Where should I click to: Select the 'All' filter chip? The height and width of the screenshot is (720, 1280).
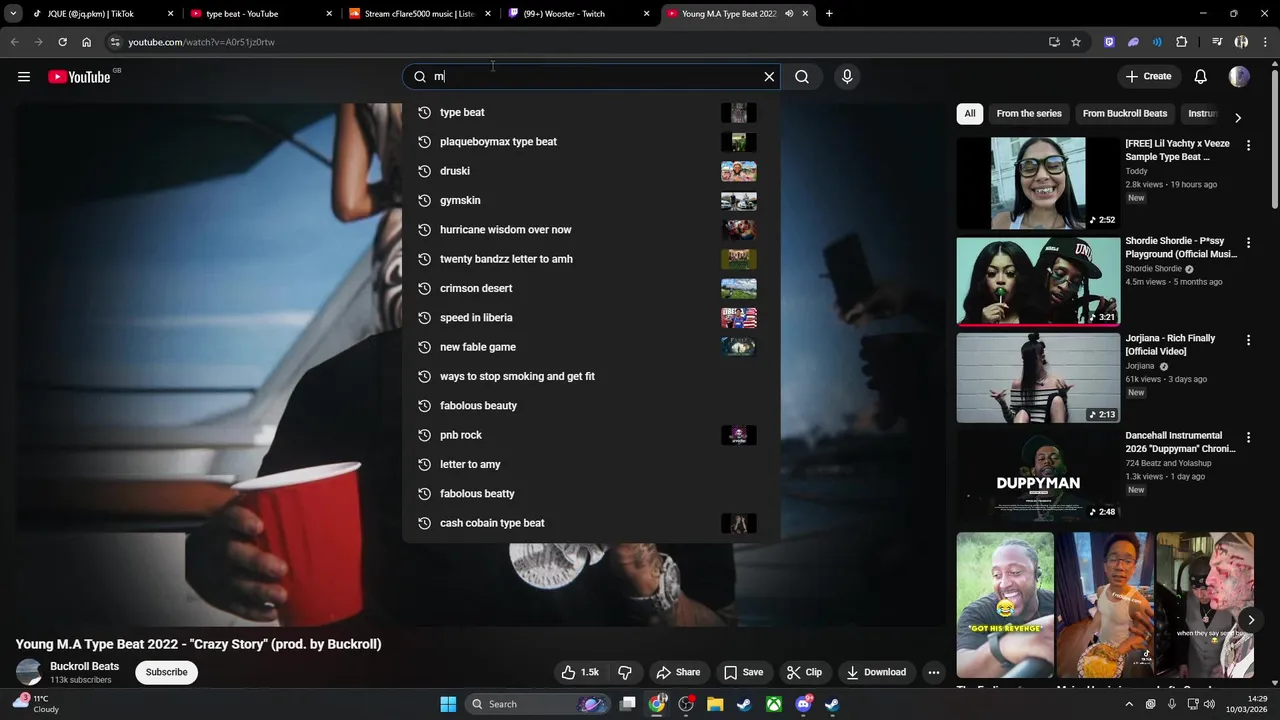(969, 113)
